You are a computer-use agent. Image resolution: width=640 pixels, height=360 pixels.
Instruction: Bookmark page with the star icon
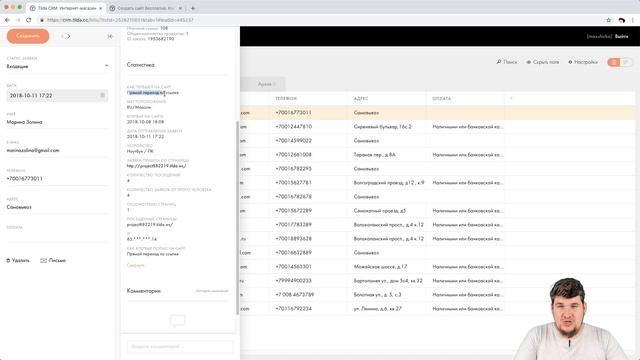click(609, 20)
